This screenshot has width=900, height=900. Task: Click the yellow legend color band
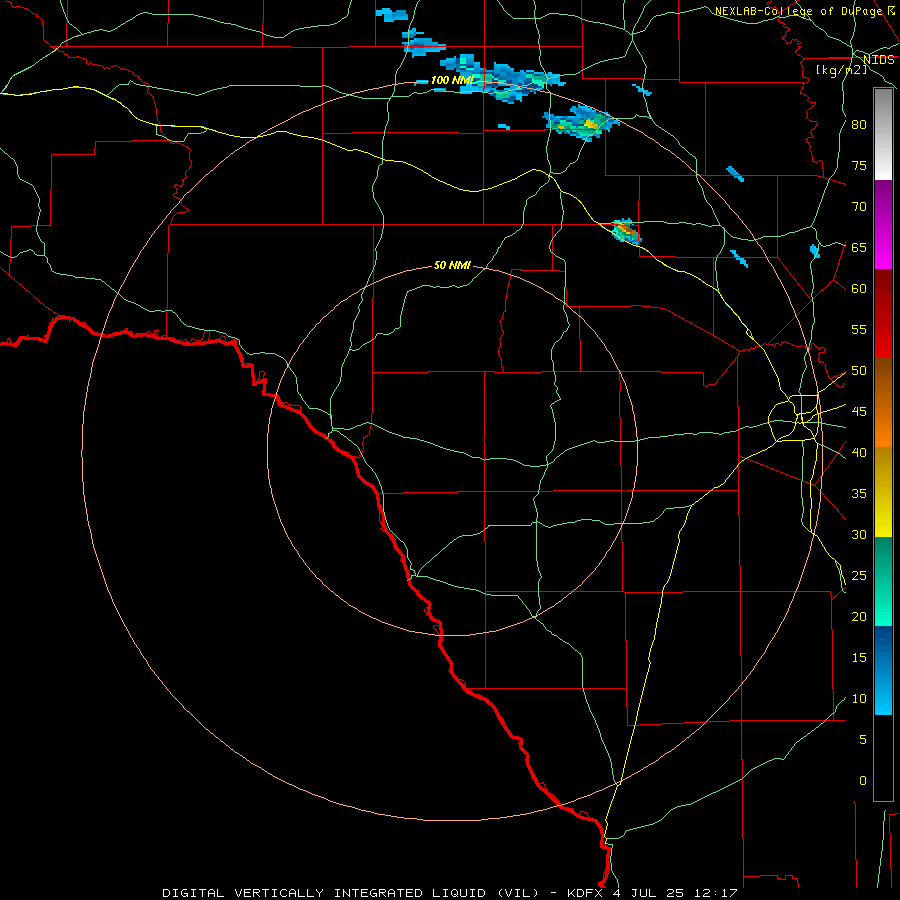(883, 492)
